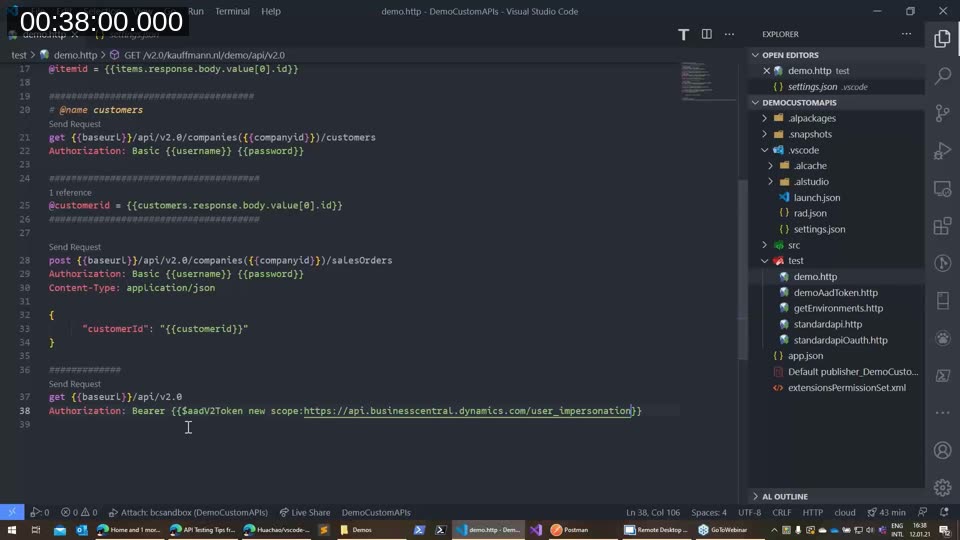
Task: Open Windows Start menu
Action: point(12,530)
